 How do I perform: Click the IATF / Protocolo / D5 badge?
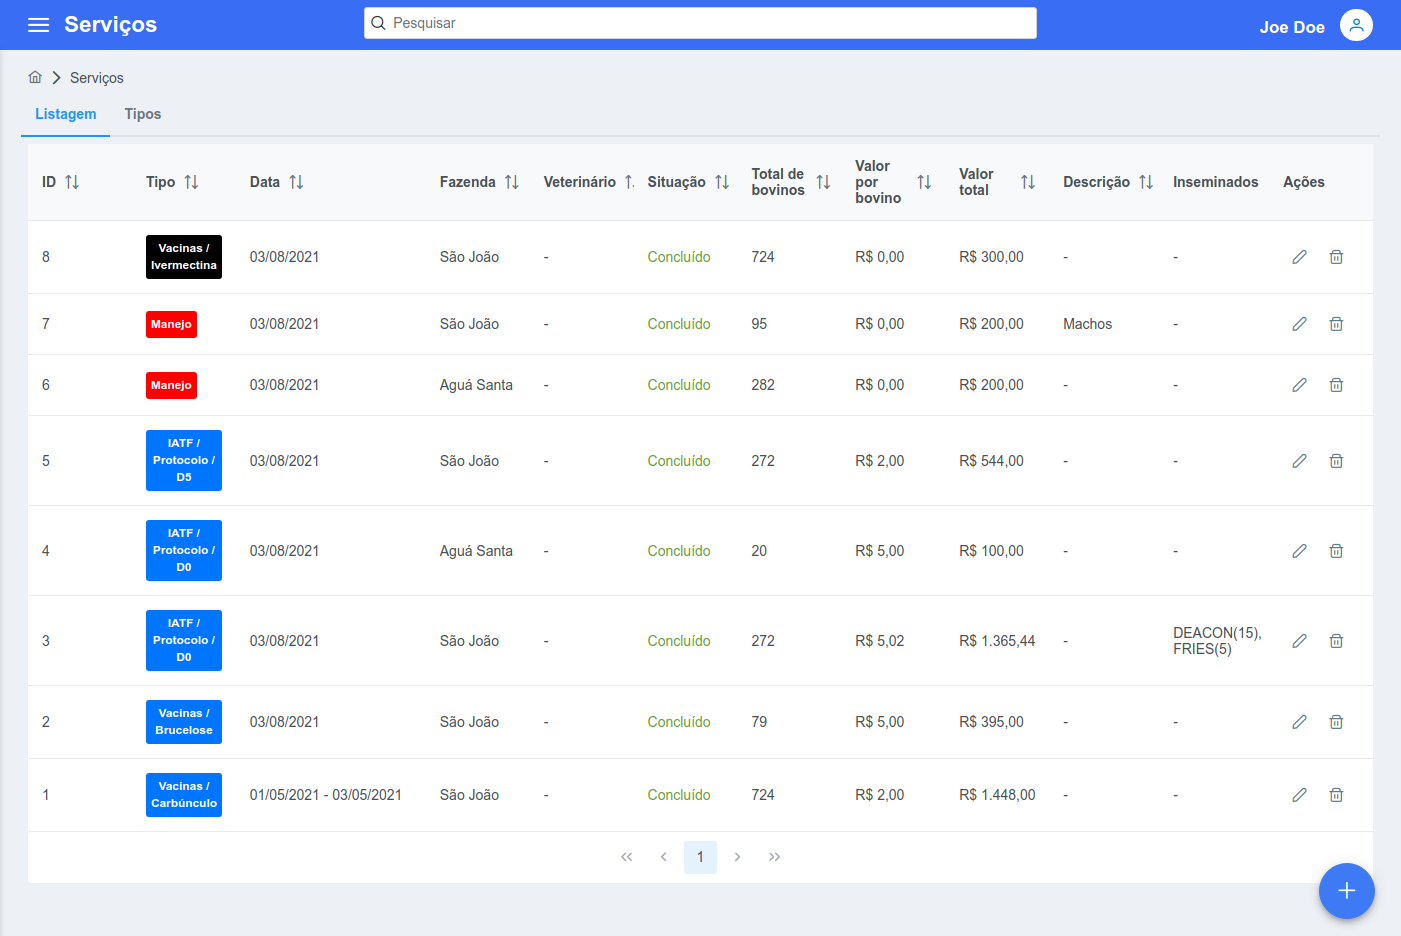coord(184,460)
